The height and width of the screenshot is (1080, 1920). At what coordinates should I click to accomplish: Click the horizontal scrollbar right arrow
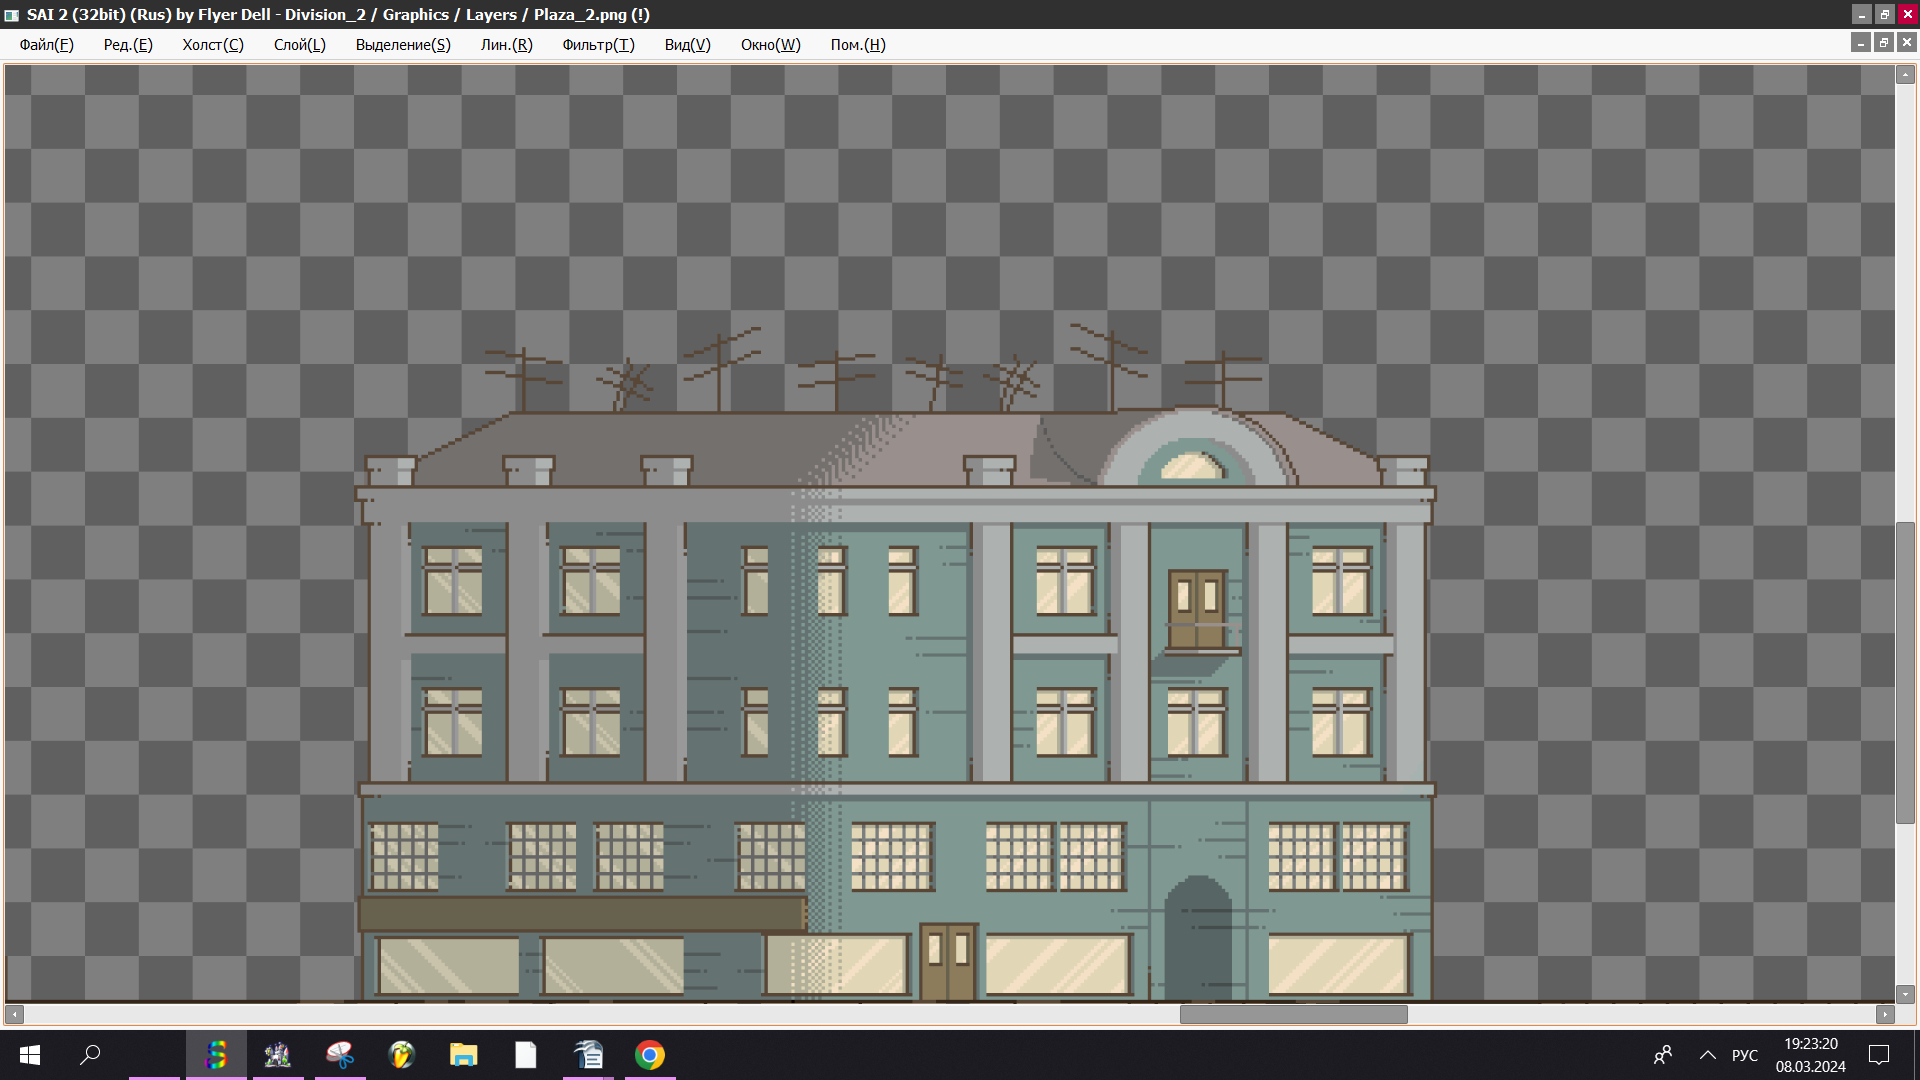(x=1885, y=1014)
